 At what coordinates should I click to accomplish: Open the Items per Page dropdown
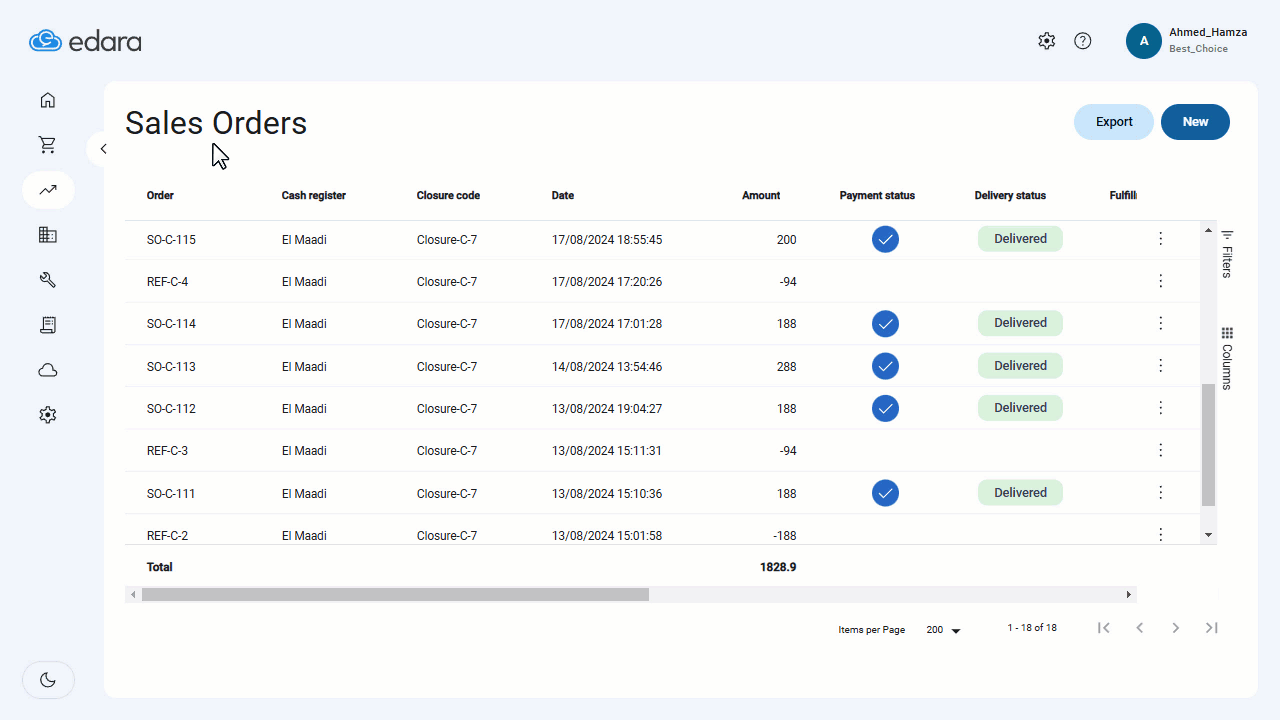click(x=943, y=630)
